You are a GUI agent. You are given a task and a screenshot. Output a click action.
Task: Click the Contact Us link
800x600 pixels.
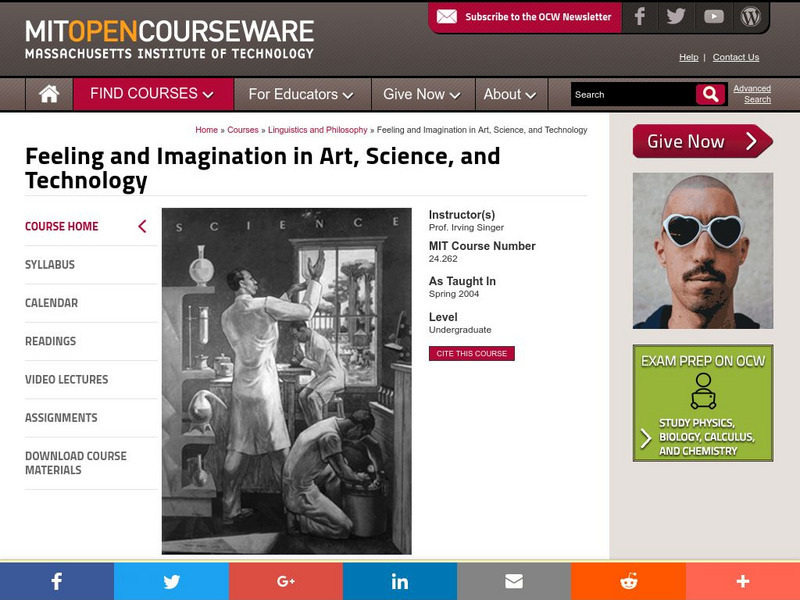point(736,57)
